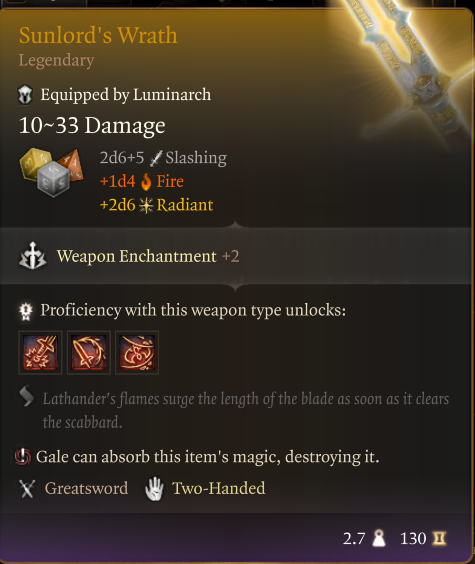This screenshot has height=564, width=475.
Task: Click the radiant damage star icon
Action: click(x=146, y=205)
